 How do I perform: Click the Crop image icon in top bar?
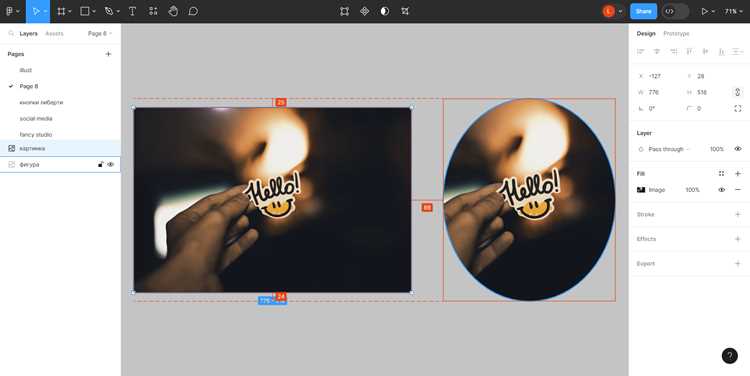(405, 11)
